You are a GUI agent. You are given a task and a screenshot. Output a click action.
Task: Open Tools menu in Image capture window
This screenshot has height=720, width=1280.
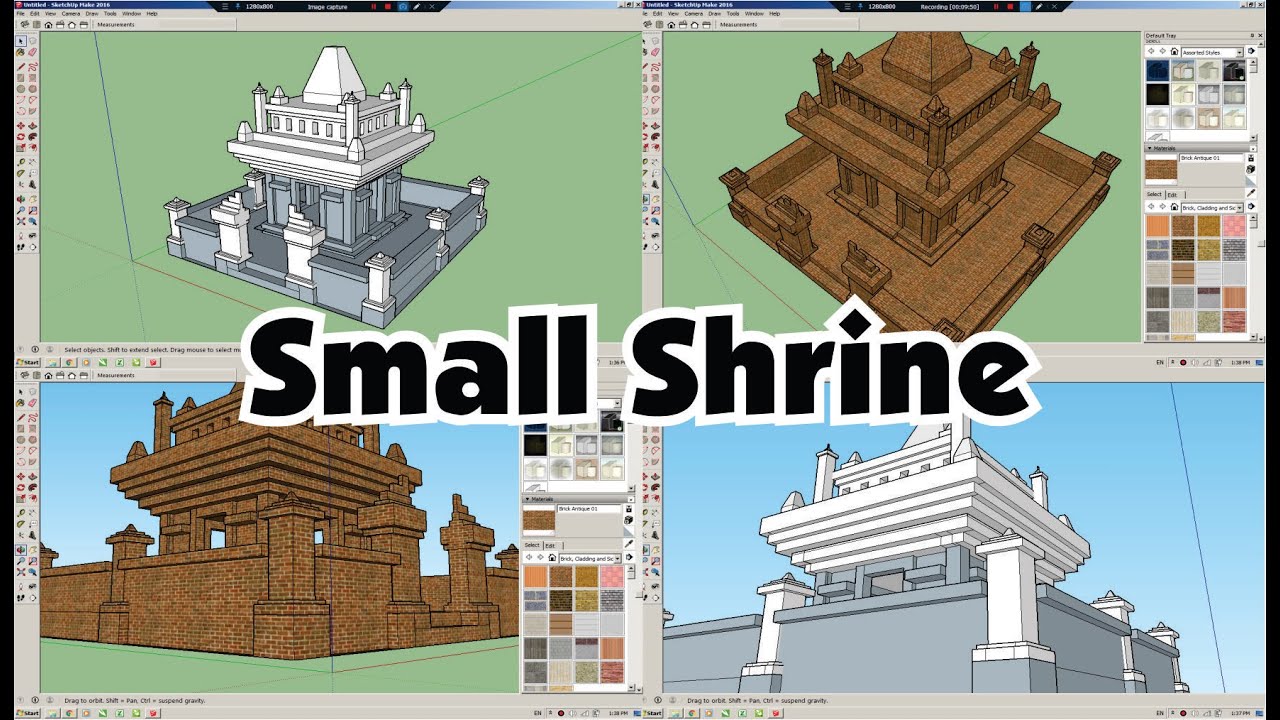point(110,13)
